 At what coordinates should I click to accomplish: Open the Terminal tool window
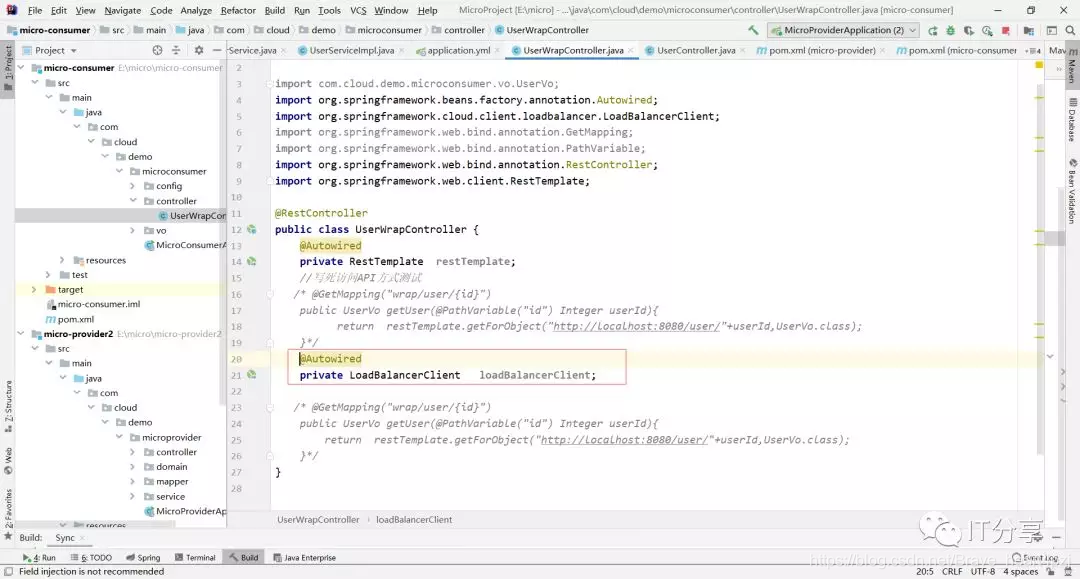click(x=195, y=558)
